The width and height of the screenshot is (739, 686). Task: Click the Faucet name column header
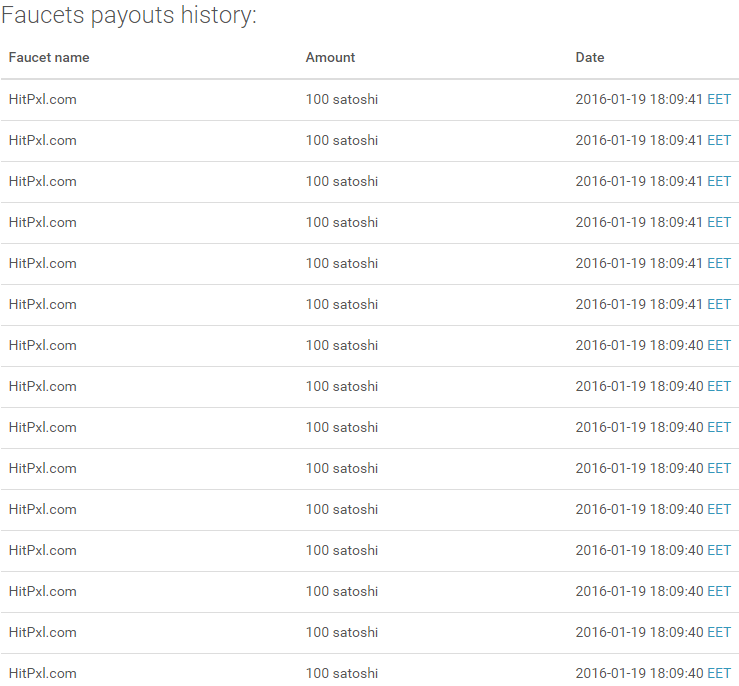pyautogui.click(x=49, y=57)
